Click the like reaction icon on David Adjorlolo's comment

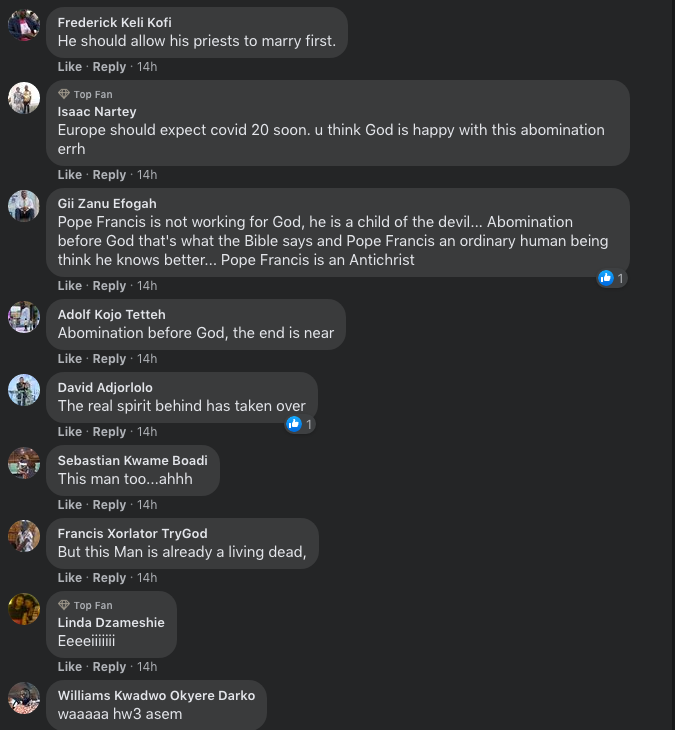[294, 424]
